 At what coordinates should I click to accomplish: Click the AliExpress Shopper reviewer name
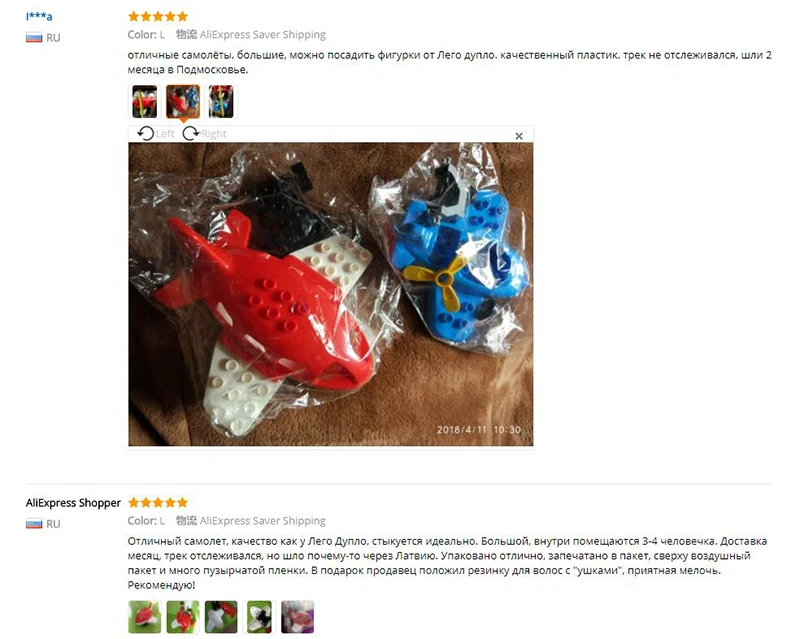click(x=73, y=503)
